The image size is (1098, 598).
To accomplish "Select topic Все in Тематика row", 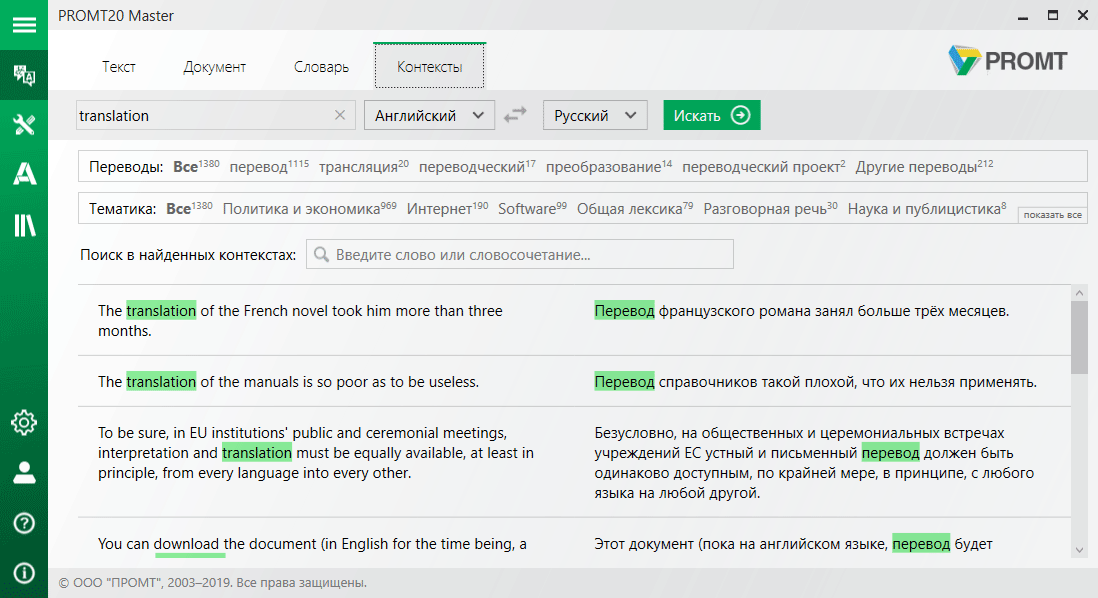I will 189,209.
